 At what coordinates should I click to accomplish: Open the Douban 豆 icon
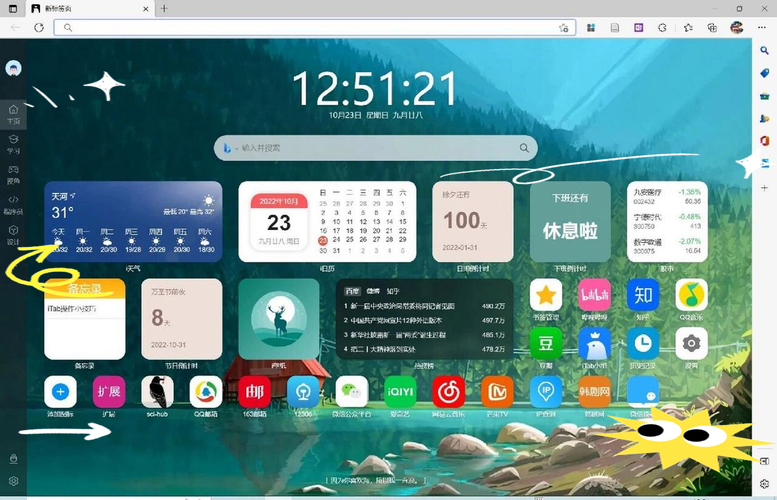(546, 343)
